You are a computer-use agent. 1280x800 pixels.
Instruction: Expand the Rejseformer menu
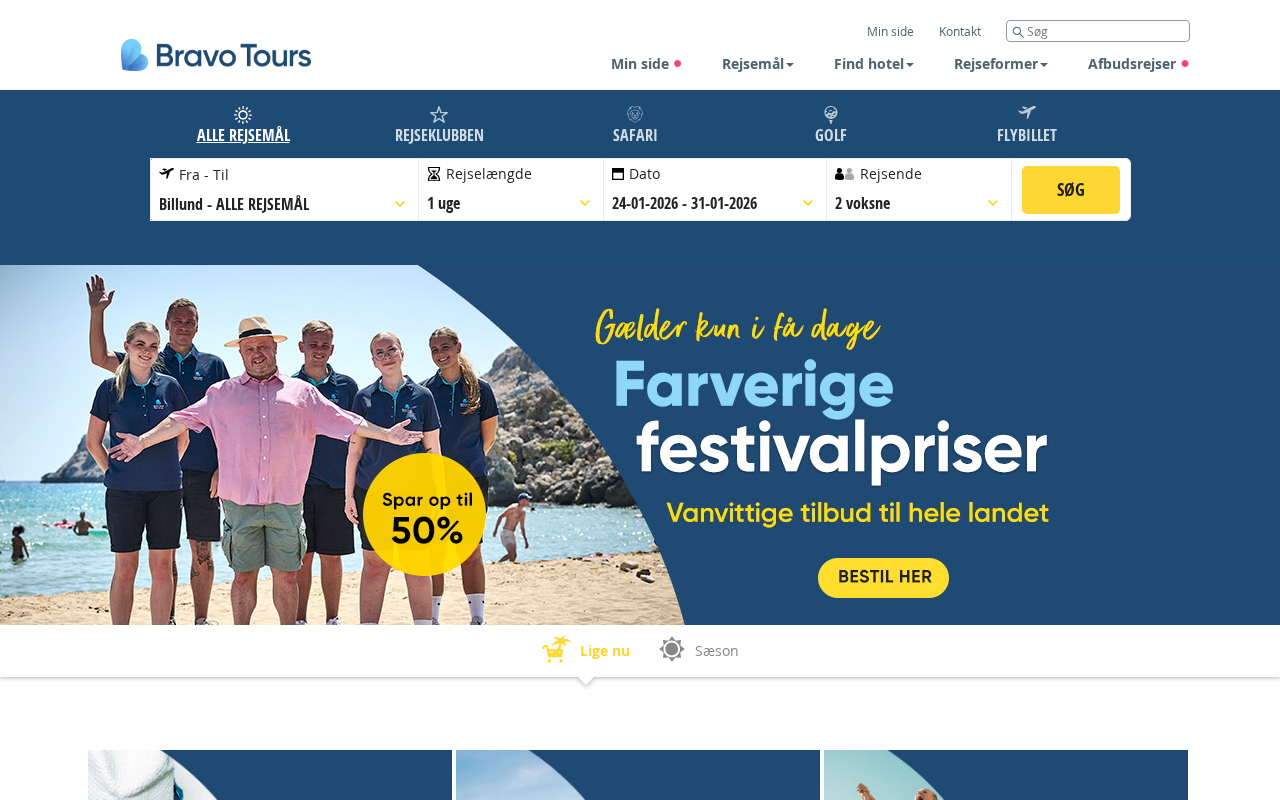pos(1001,64)
